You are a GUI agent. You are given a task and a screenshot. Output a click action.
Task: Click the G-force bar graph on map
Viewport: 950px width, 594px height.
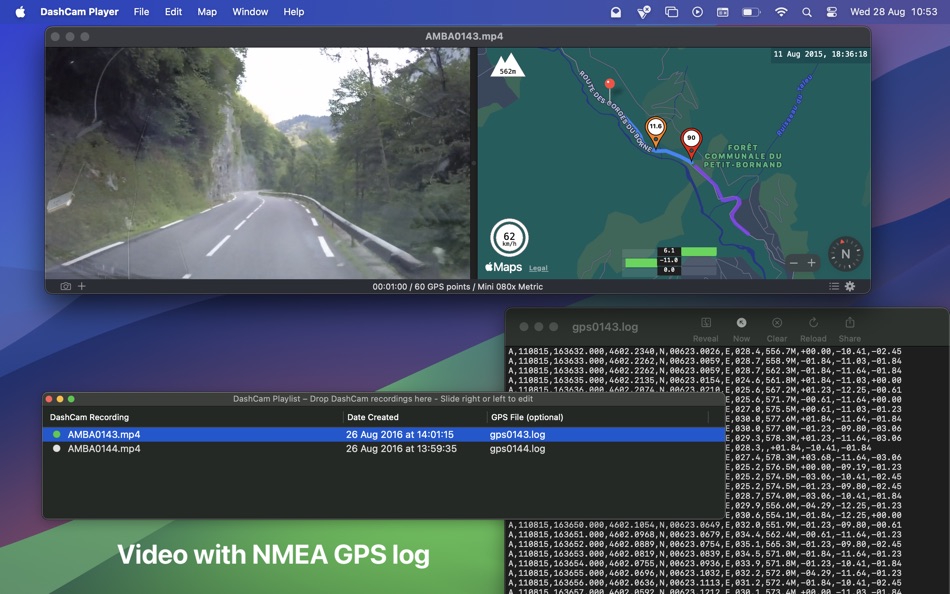click(671, 260)
